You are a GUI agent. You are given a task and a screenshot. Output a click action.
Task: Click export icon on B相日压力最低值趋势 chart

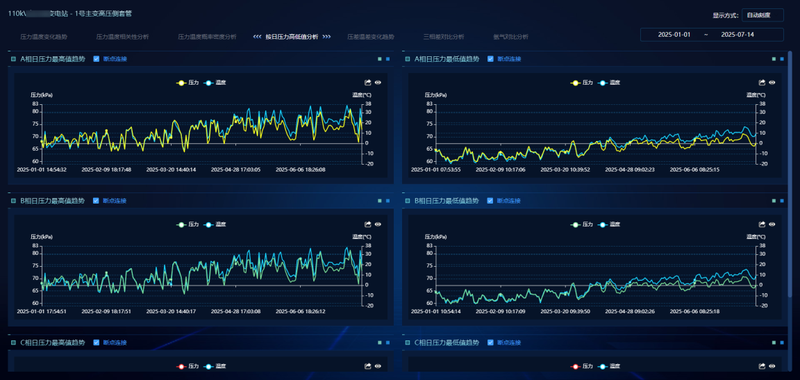[x=762, y=224]
